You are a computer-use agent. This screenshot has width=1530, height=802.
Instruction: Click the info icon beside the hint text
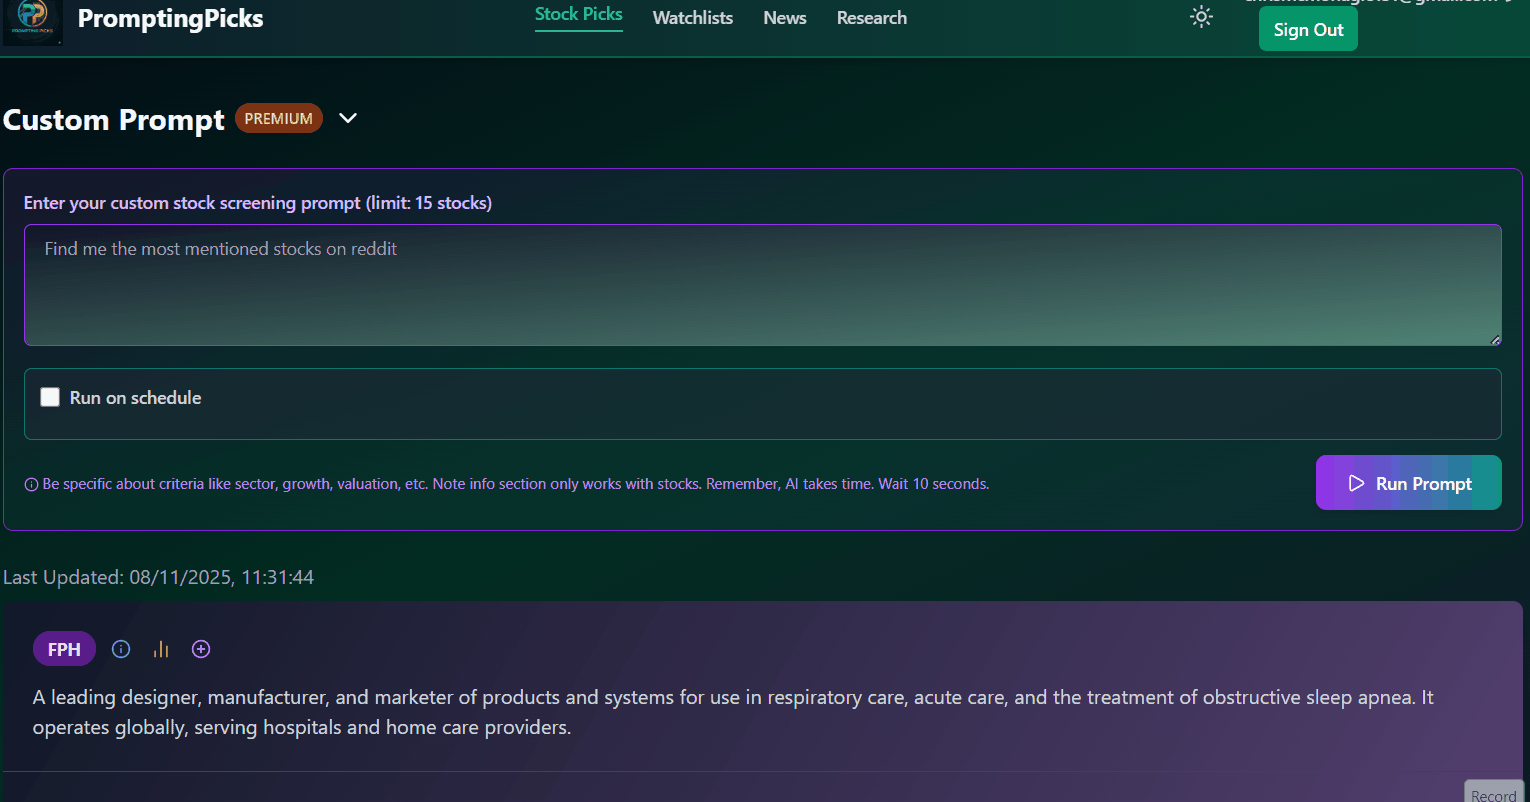coord(31,485)
